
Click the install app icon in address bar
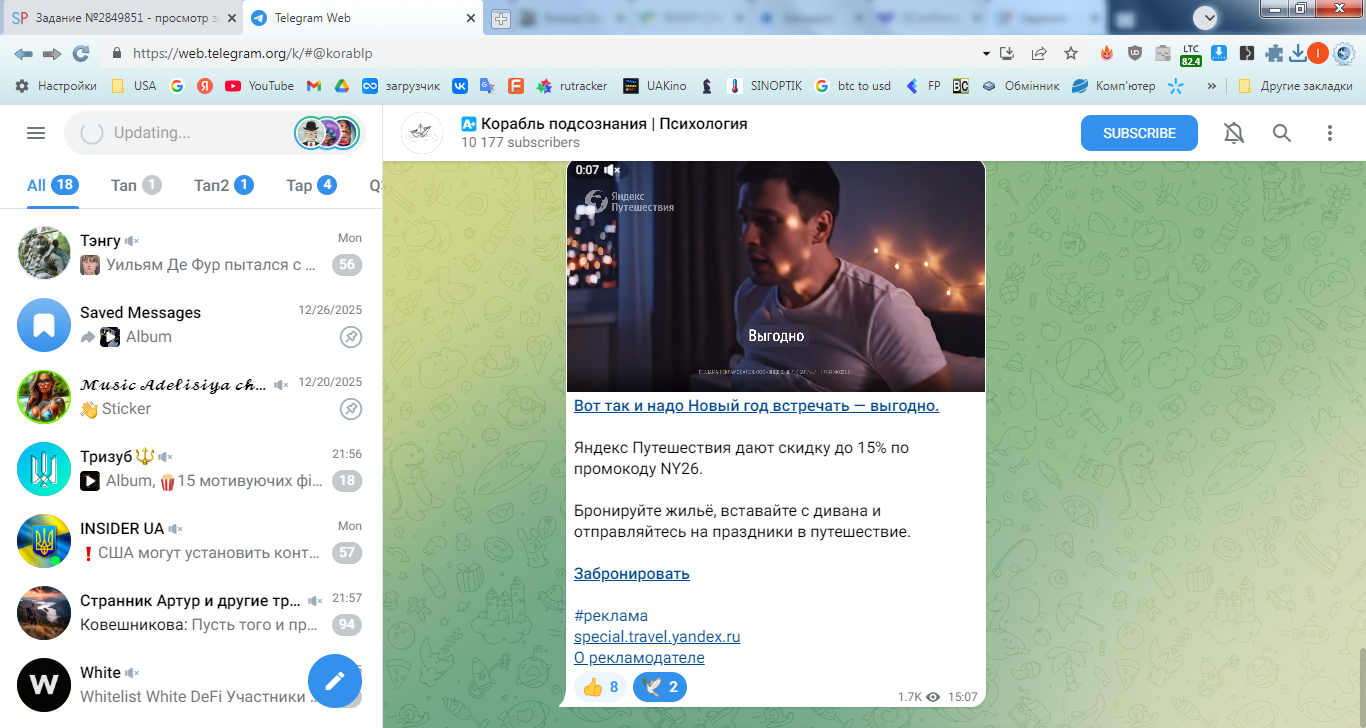(x=1007, y=53)
